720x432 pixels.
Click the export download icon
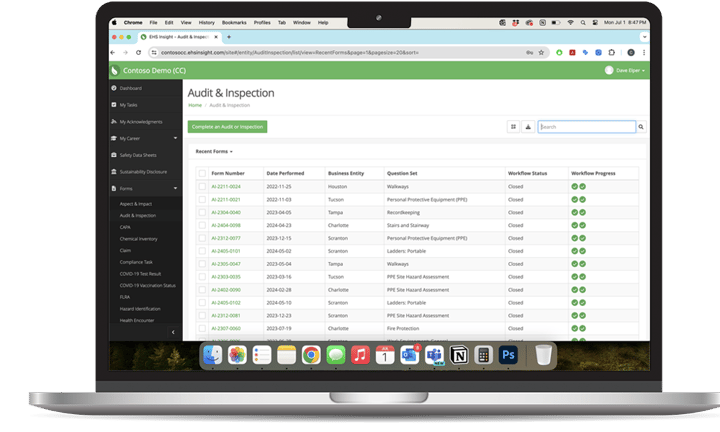click(x=528, y=127)
